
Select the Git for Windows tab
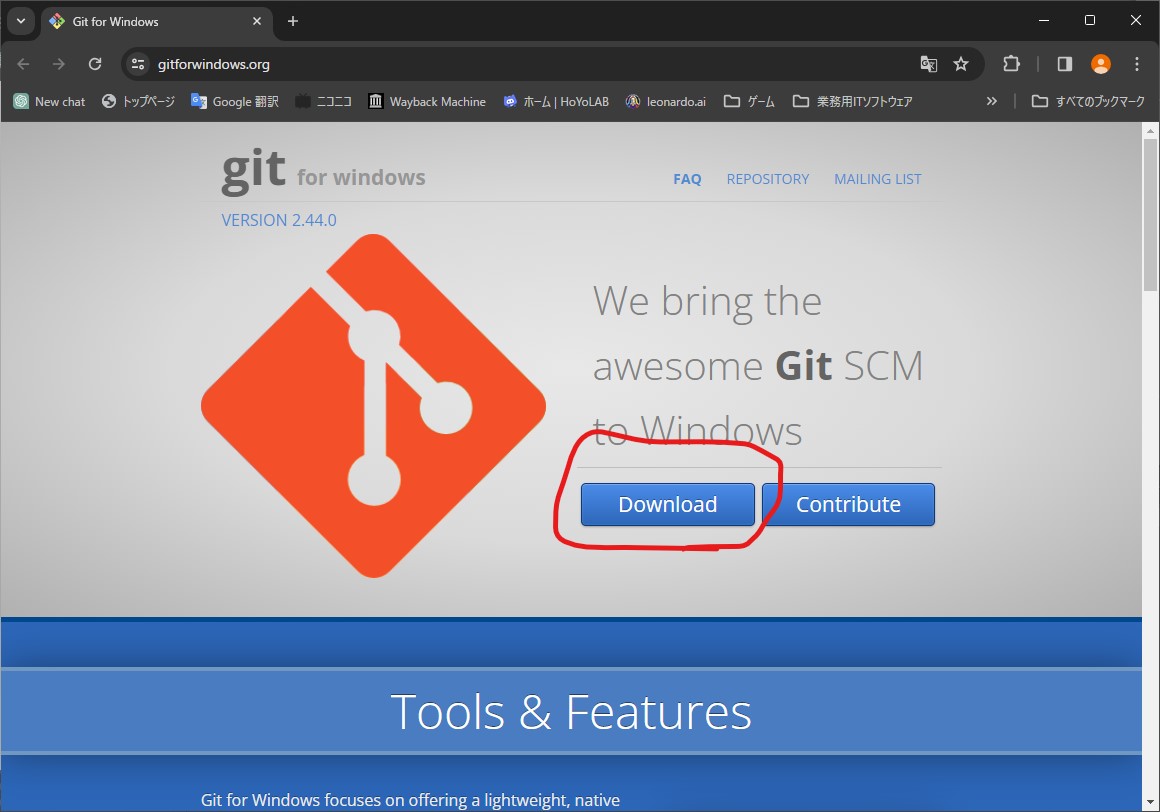(150, 21)
